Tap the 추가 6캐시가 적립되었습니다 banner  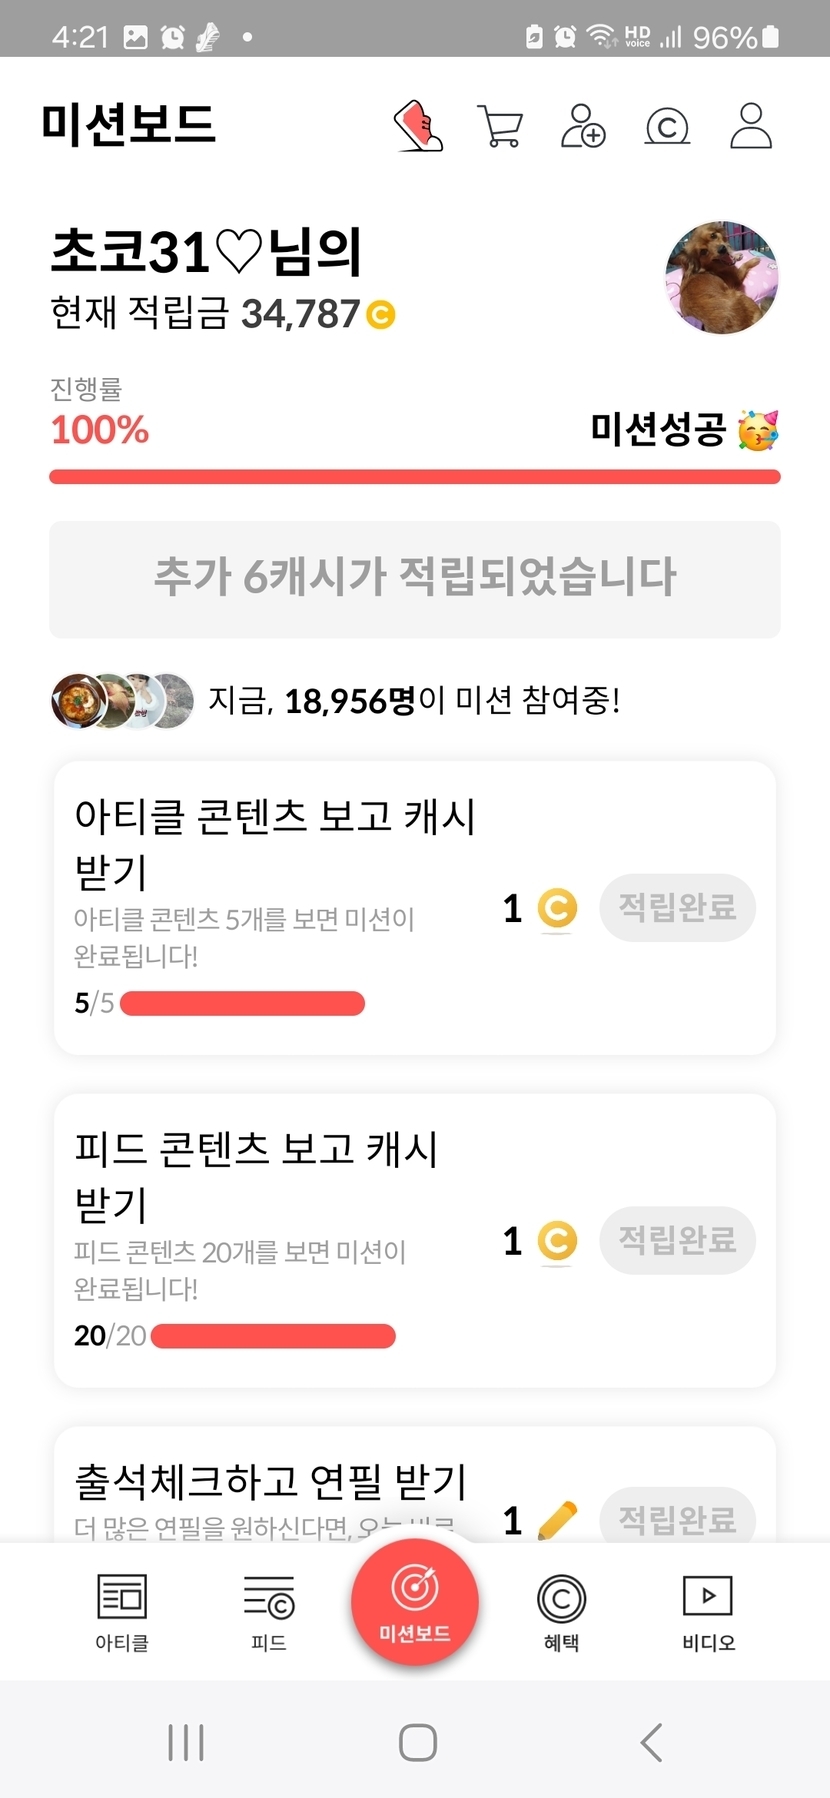(x=415, y=579)
